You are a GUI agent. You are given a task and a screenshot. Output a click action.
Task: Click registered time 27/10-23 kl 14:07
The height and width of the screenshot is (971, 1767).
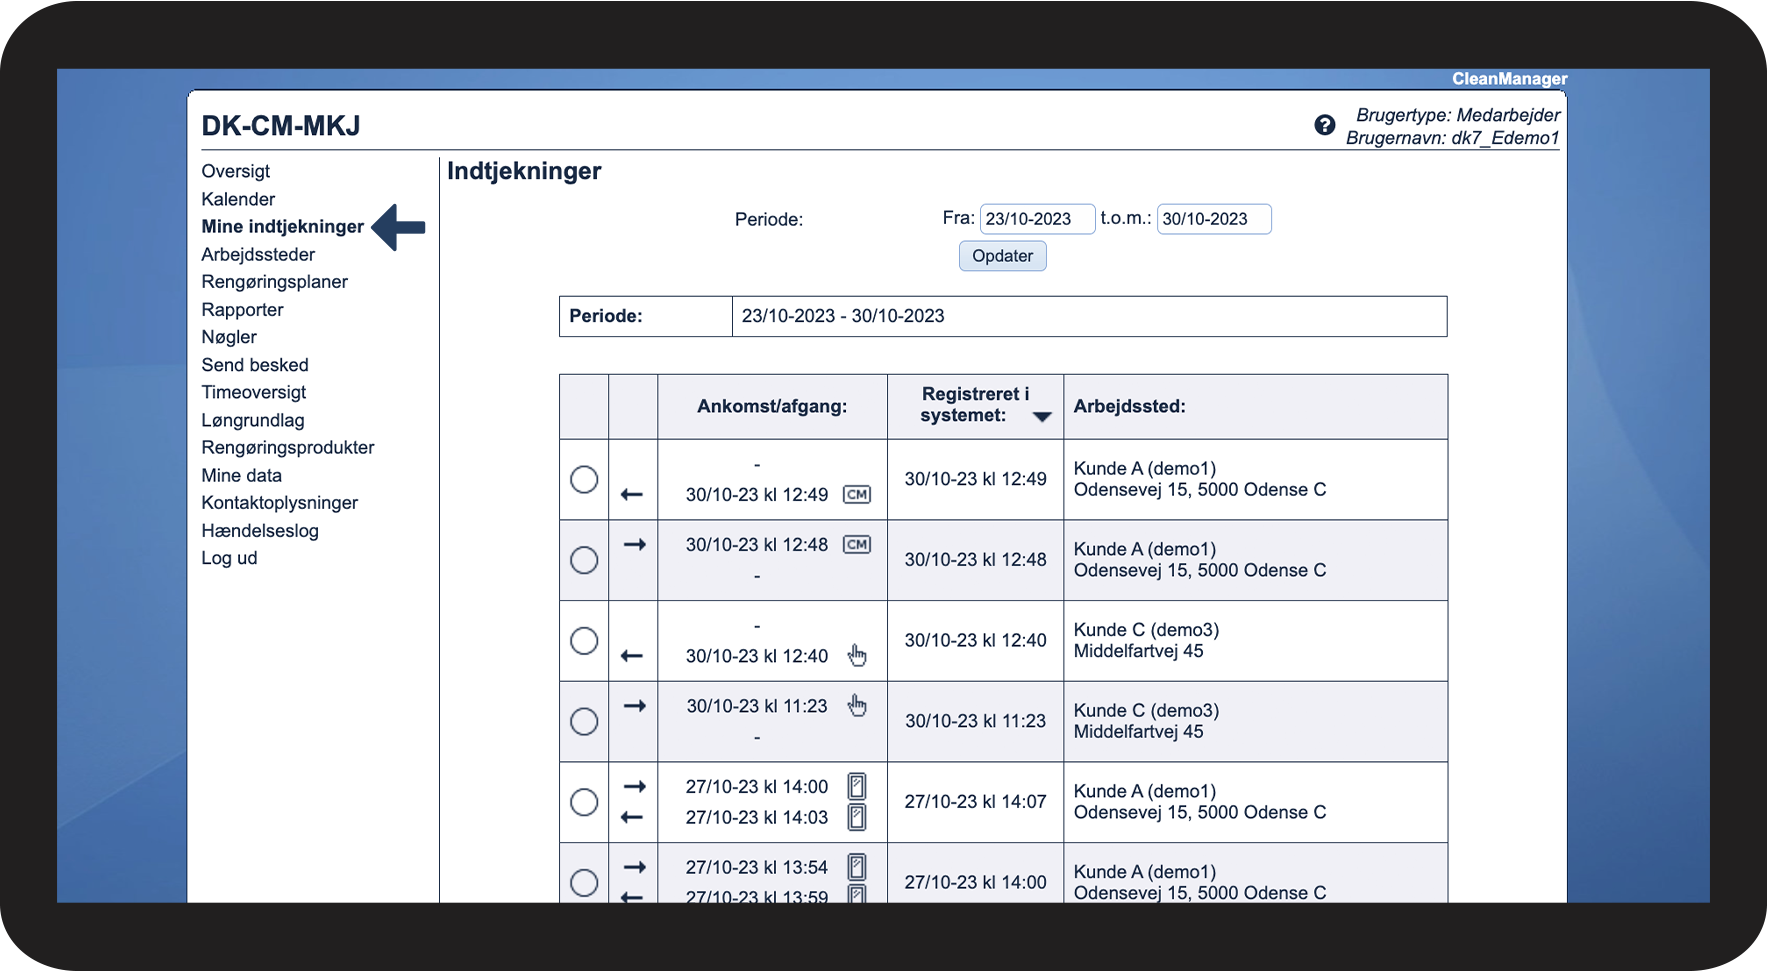[976, 802]
